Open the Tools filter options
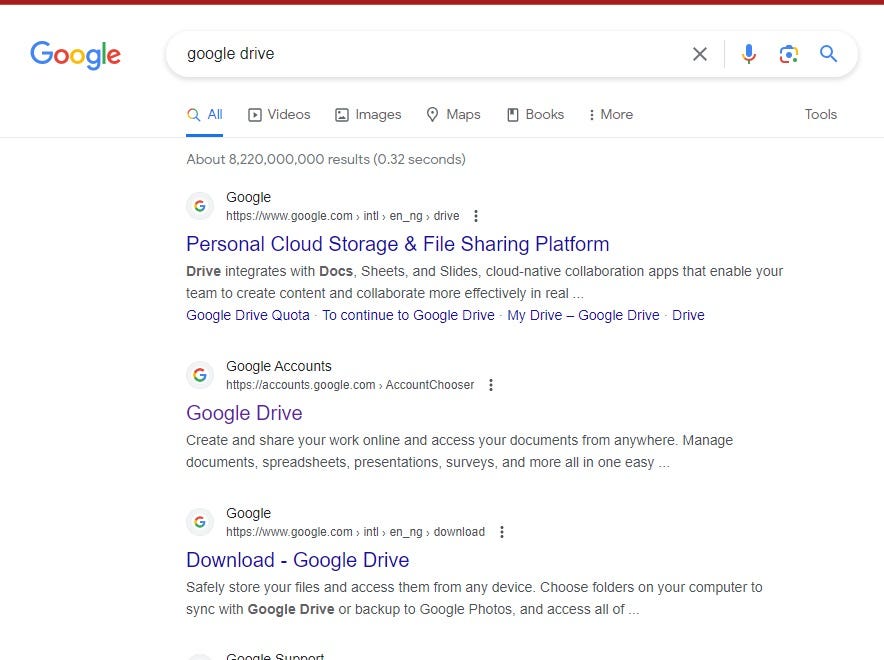Screen dimensions: 884x660 coord(820,114)
